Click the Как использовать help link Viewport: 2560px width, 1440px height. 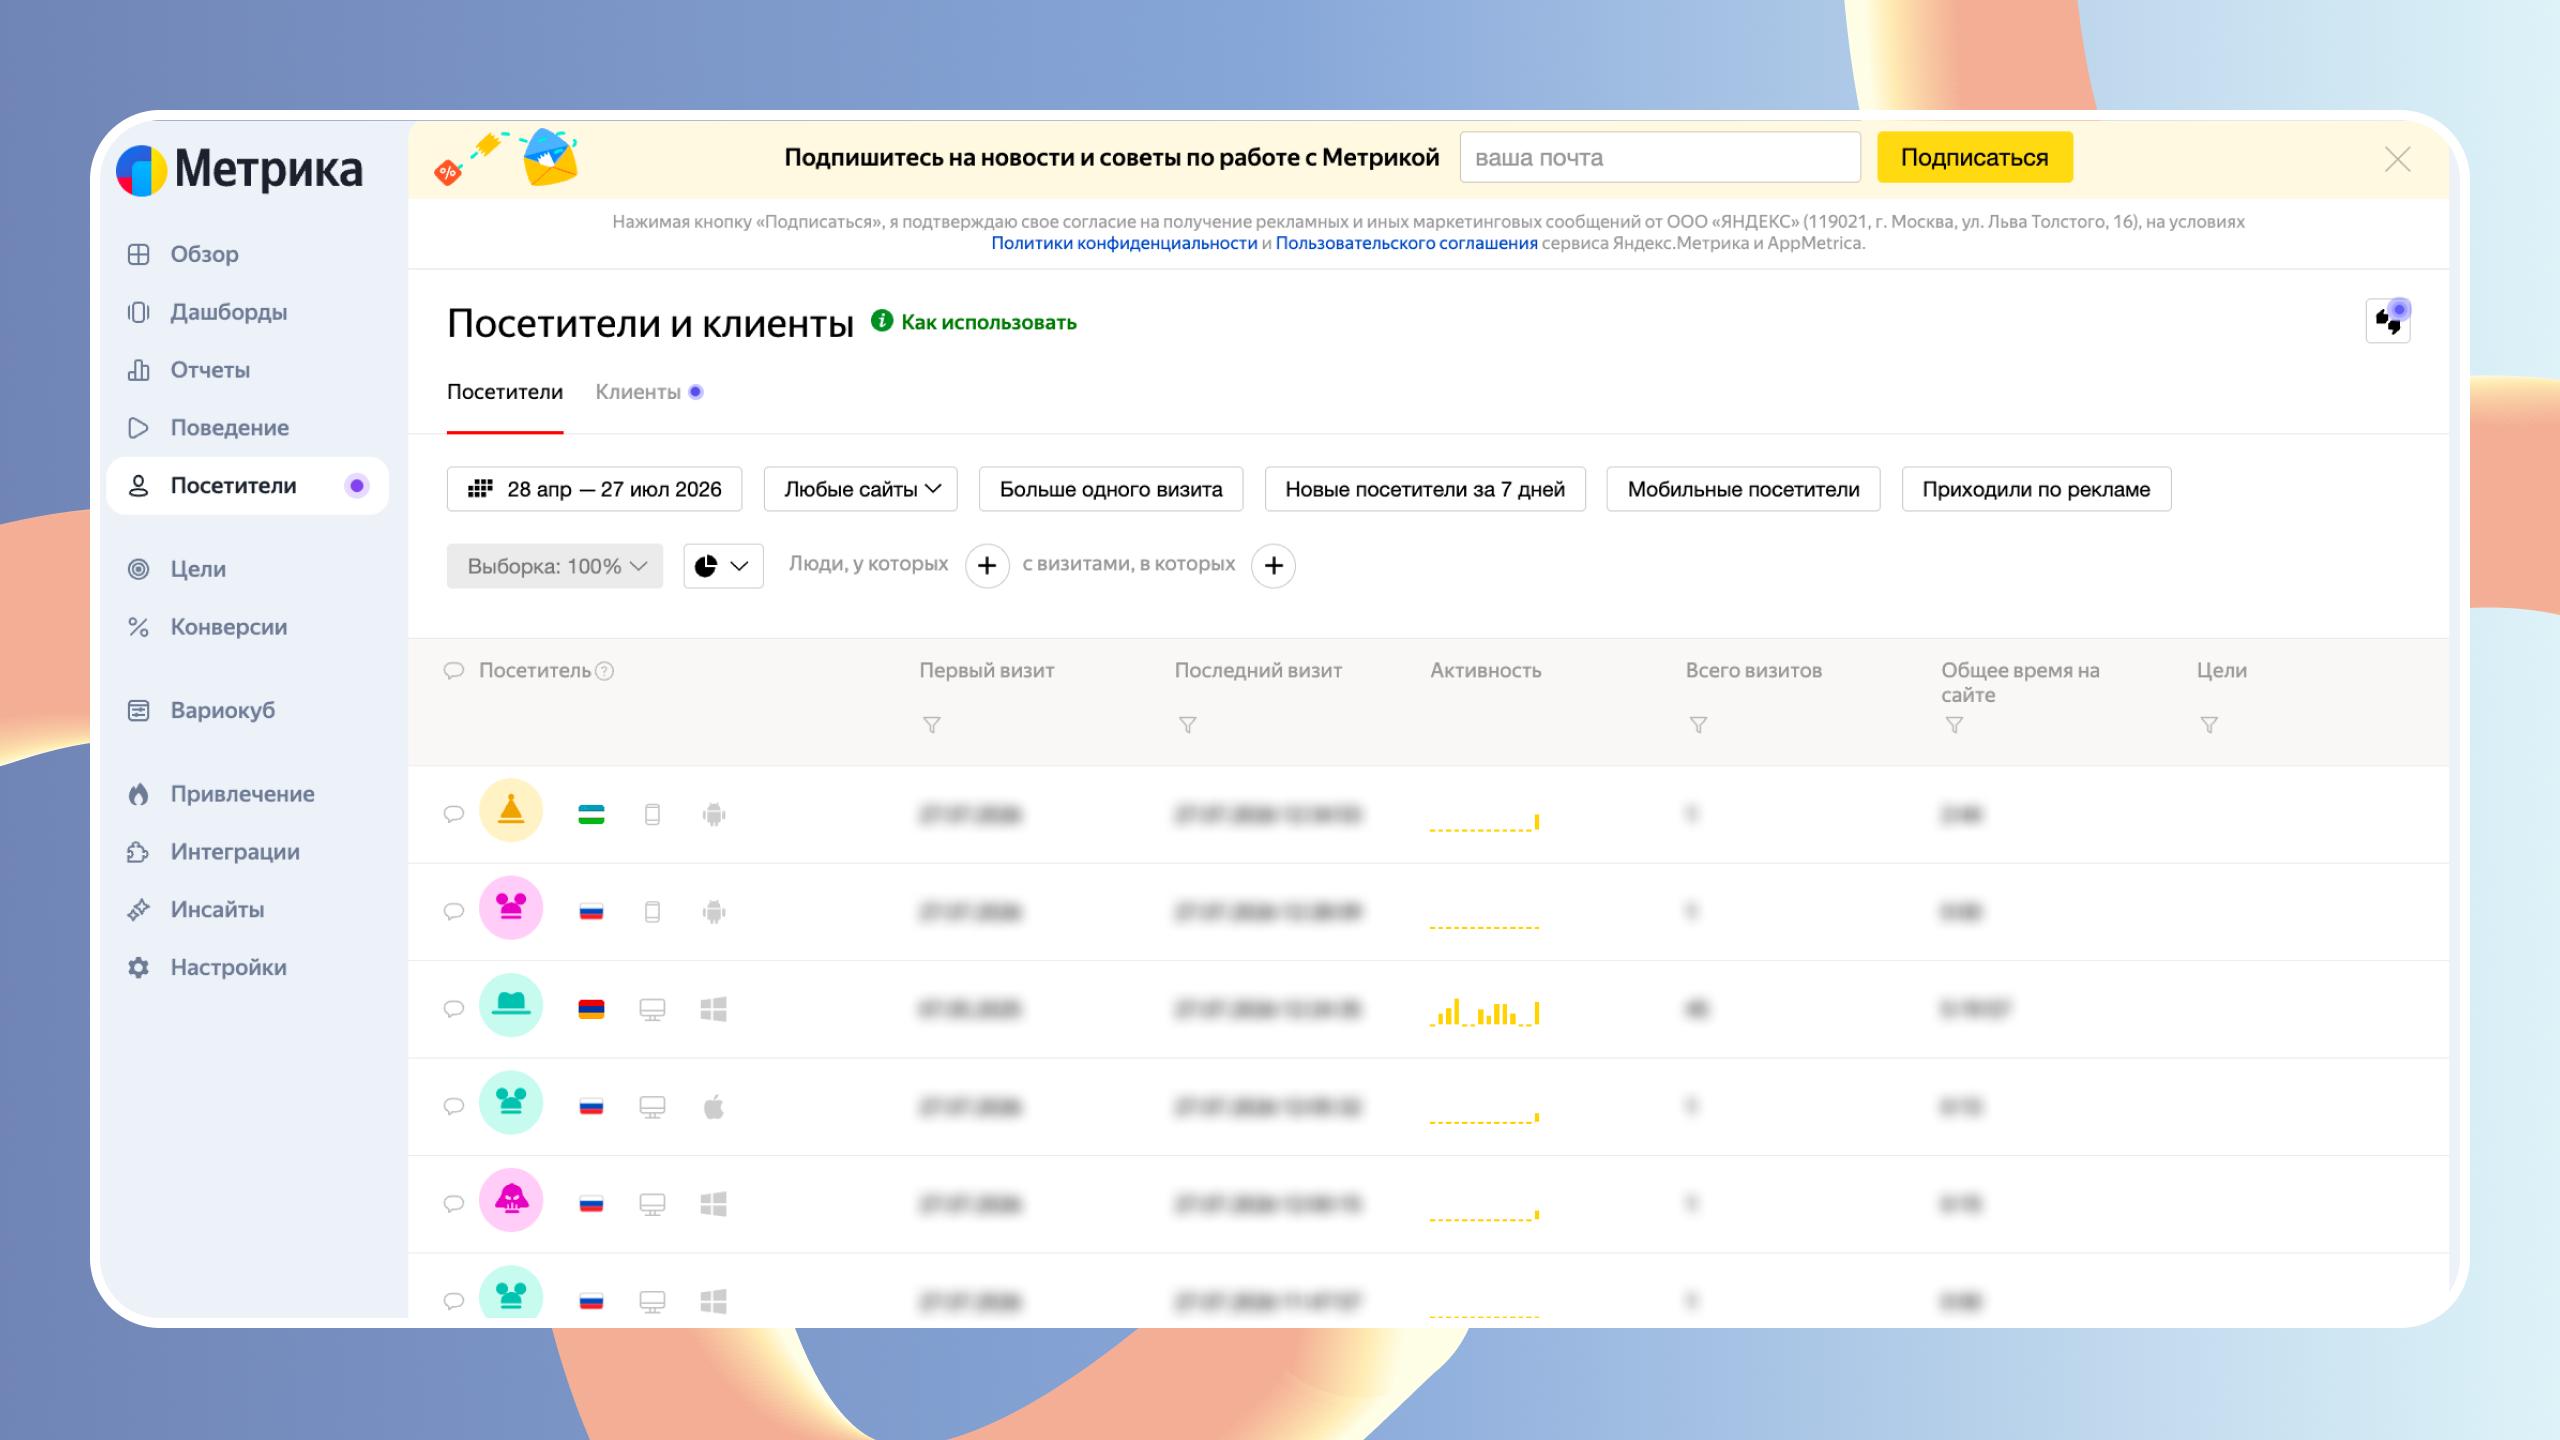click(x=974, y=322)
